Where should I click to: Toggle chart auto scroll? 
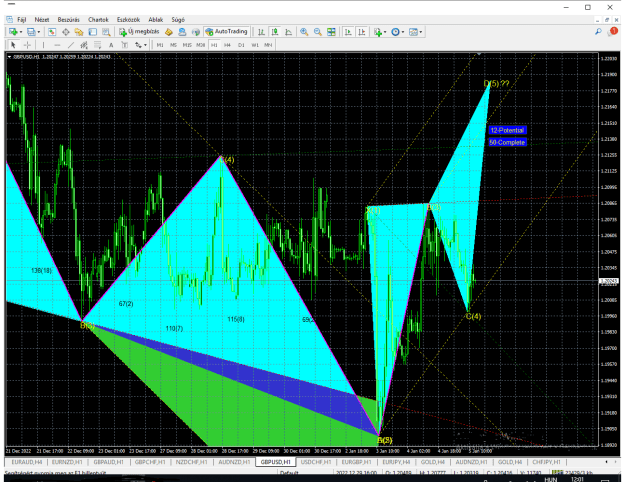pos(348,32)
